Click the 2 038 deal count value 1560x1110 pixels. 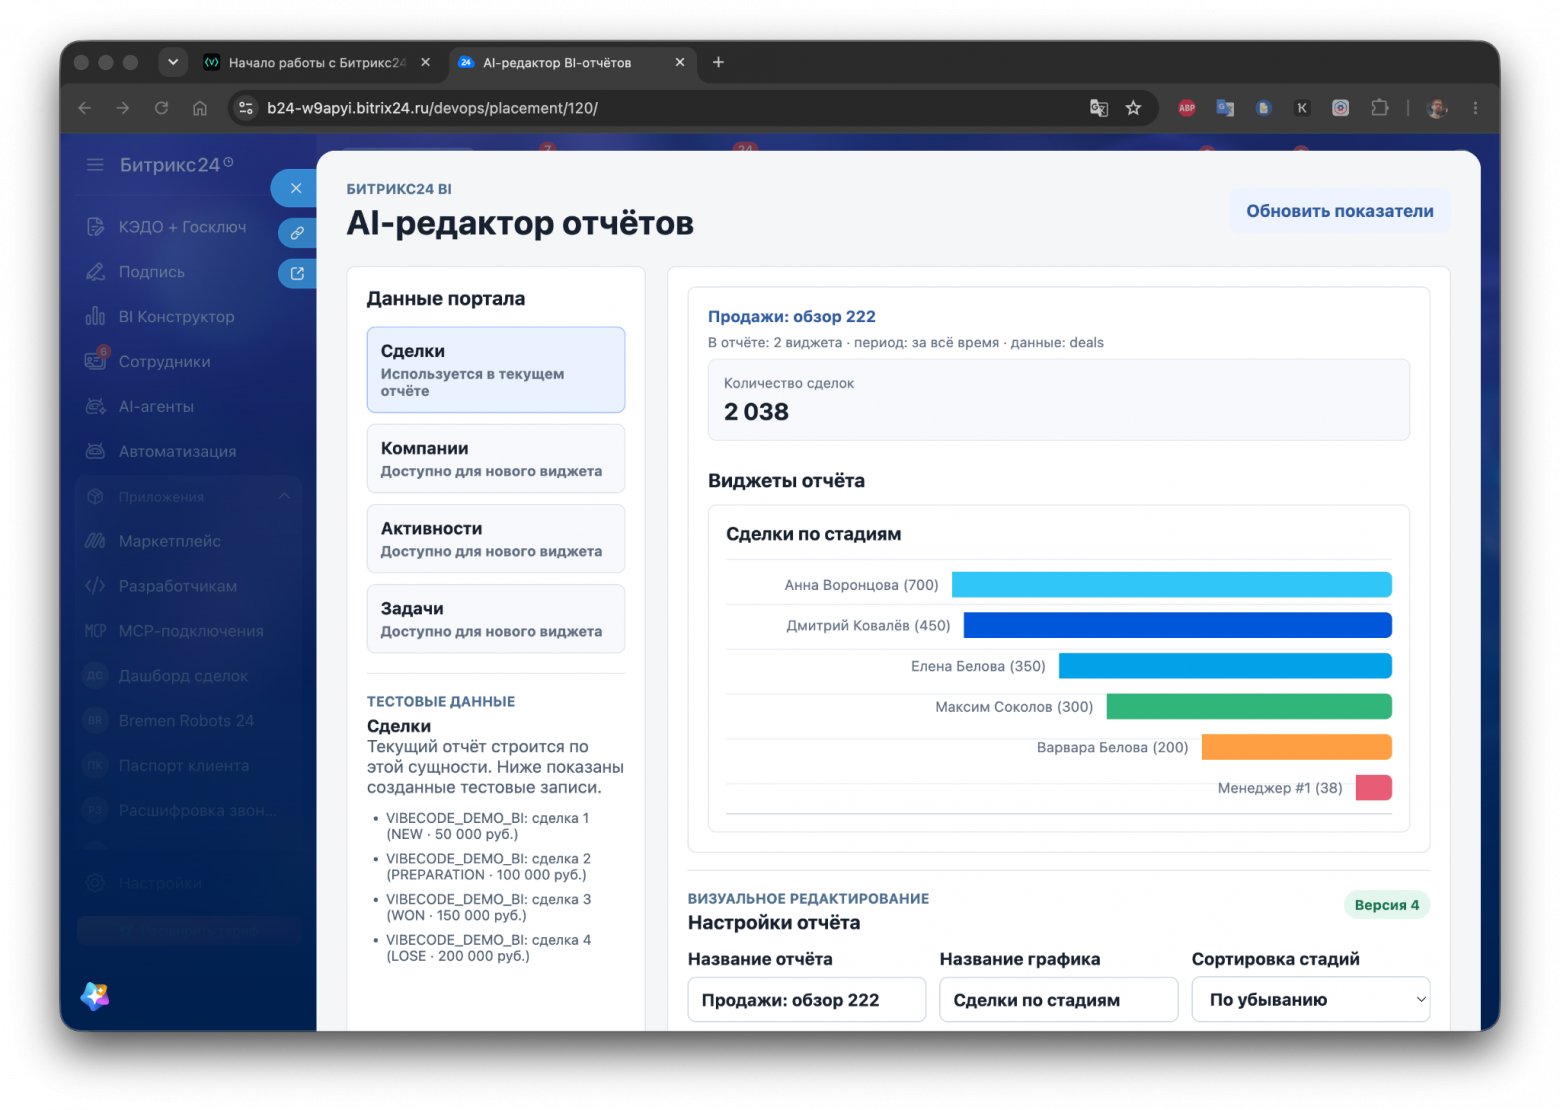coord(756,412)
